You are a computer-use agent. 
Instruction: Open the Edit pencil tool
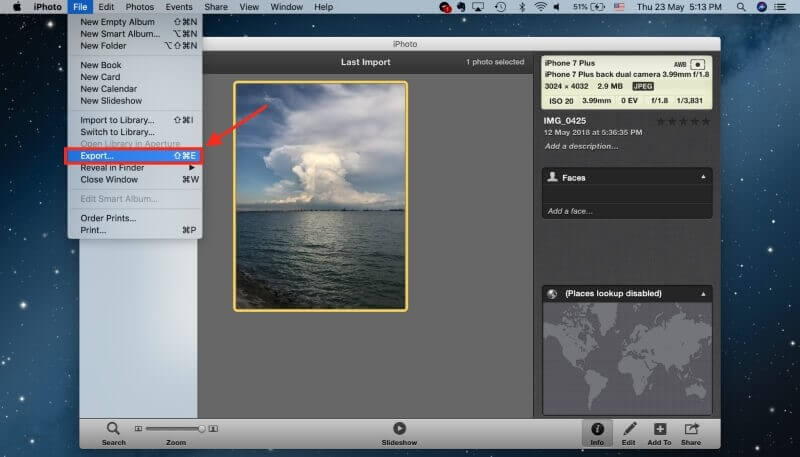pyautogui.click(x=629, y=434)
